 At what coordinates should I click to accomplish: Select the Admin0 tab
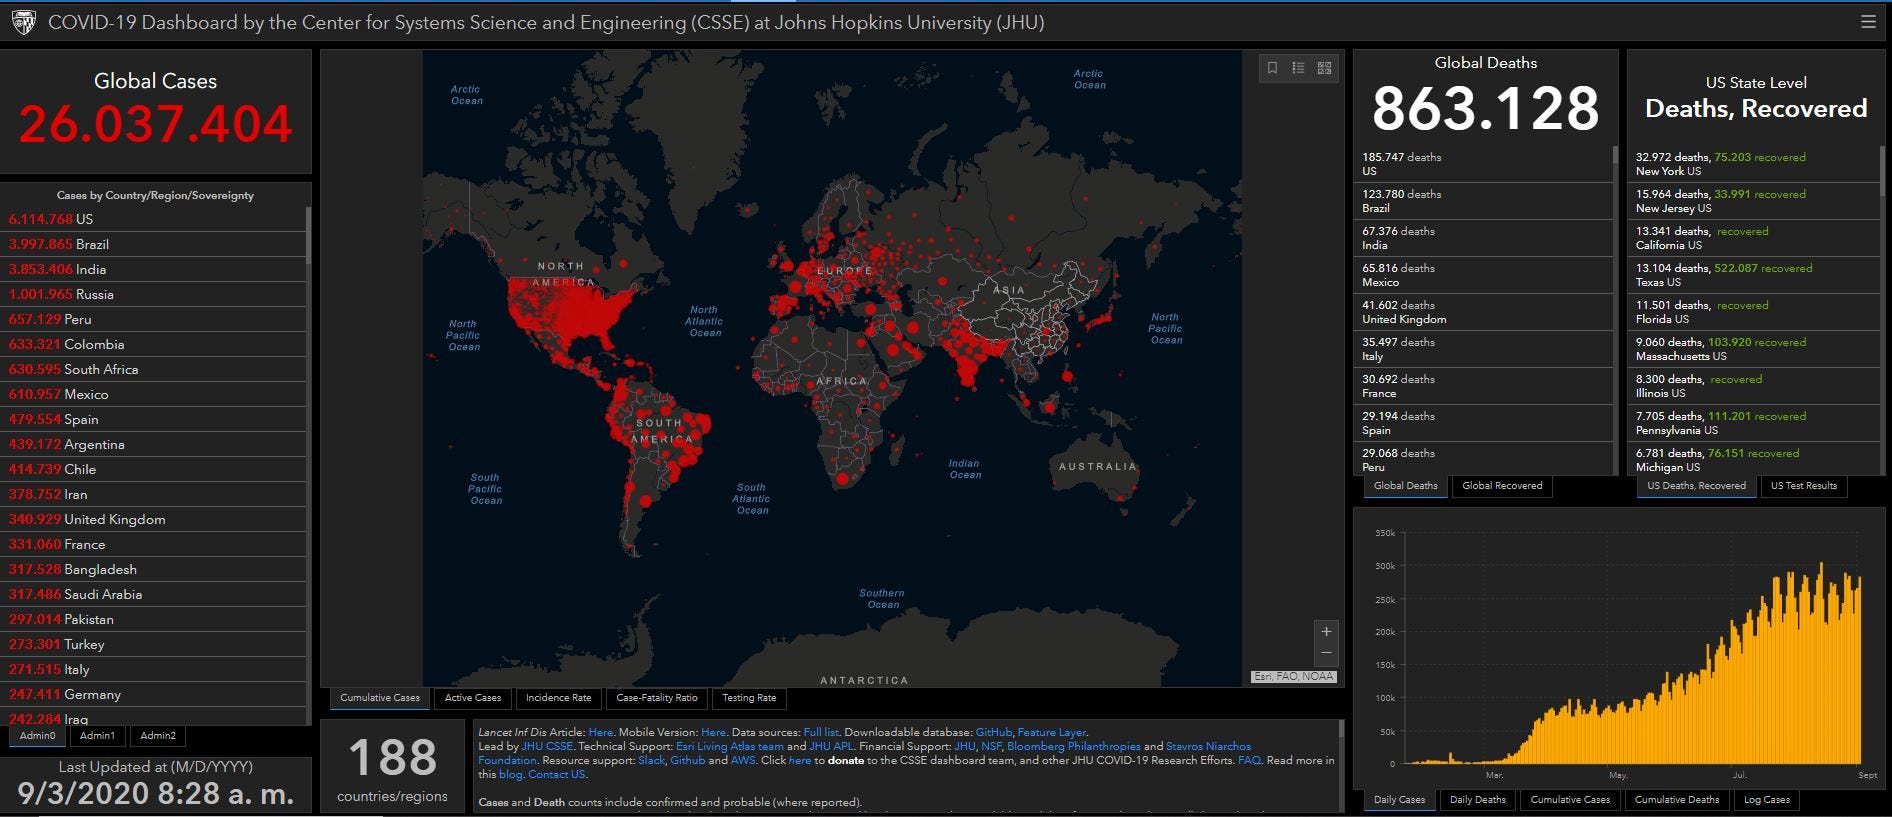click(38, 736)
